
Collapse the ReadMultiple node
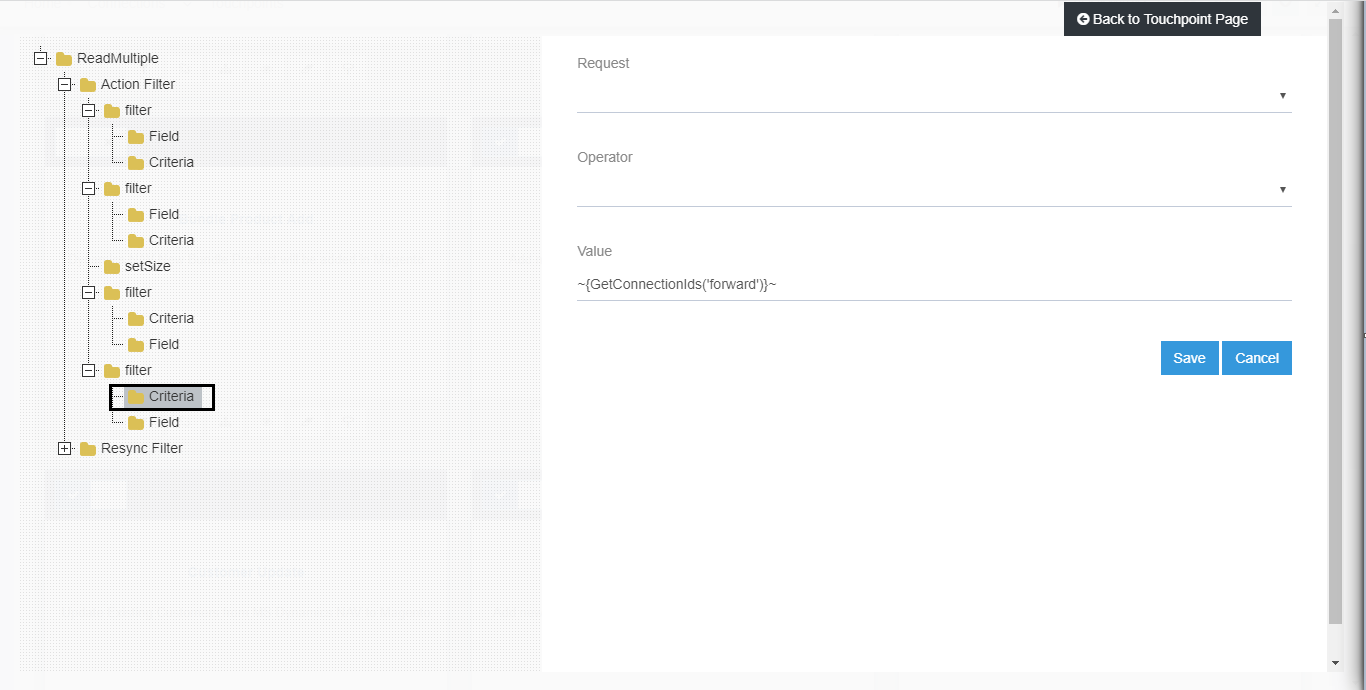[x=40, y=58]
